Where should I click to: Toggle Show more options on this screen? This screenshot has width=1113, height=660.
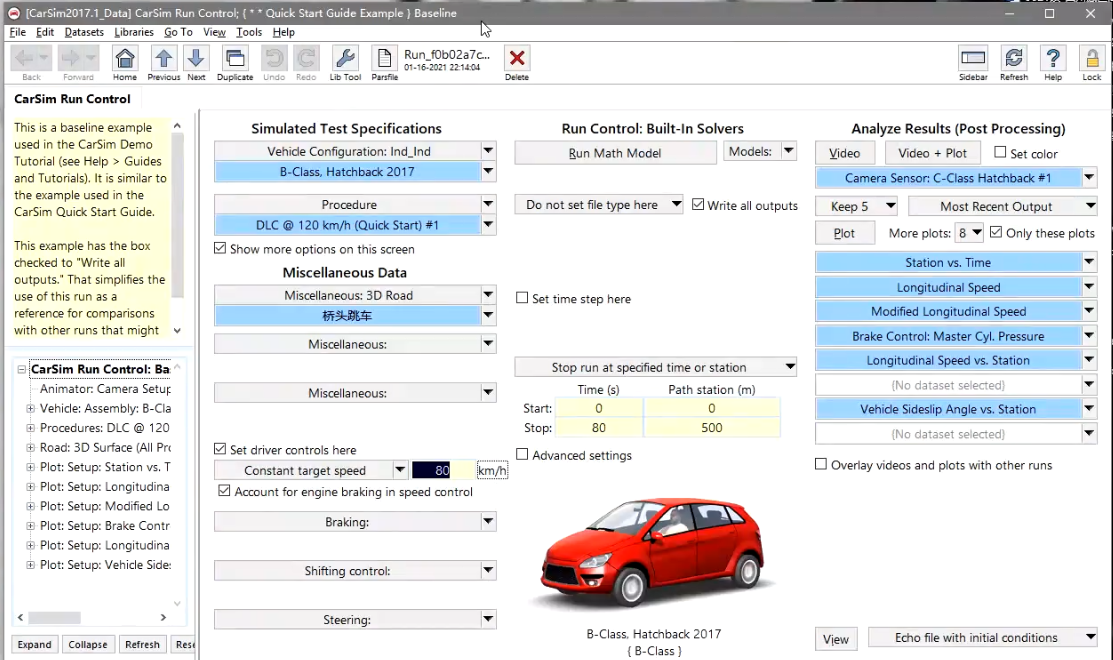220,248
